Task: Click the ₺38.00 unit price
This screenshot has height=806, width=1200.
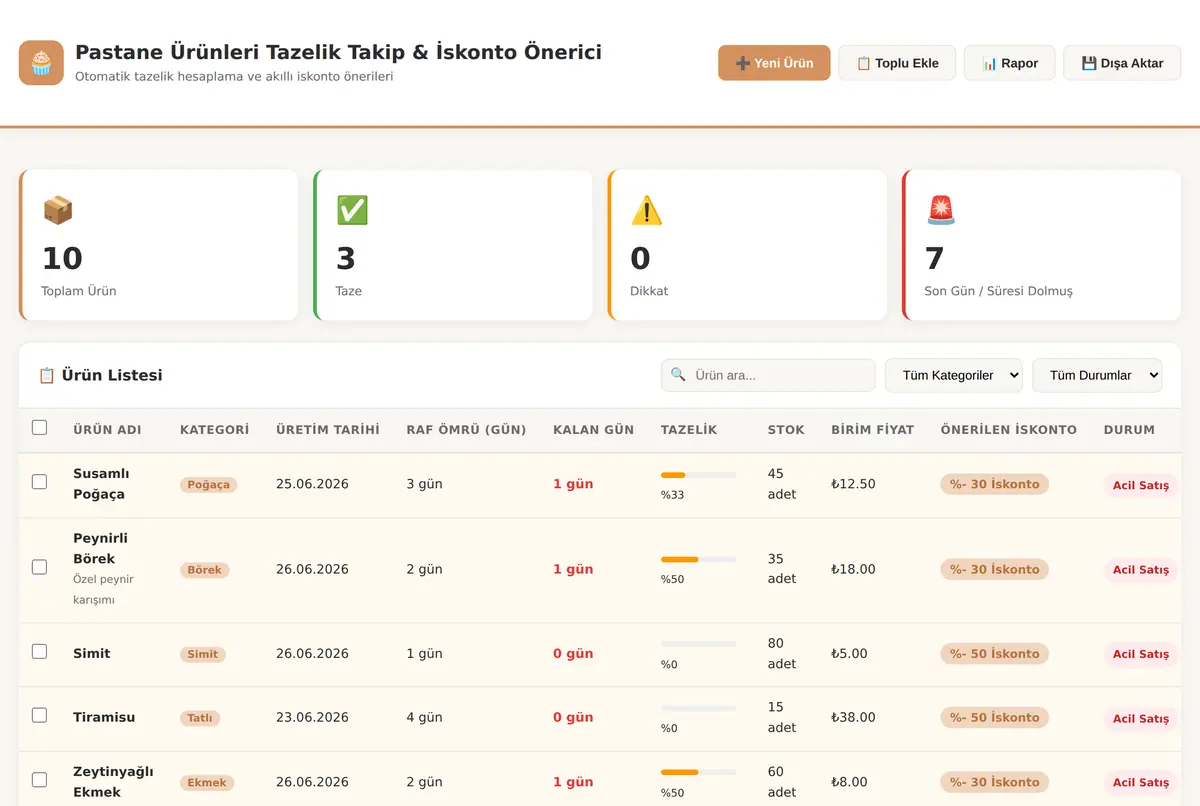Action: (853, 718)
